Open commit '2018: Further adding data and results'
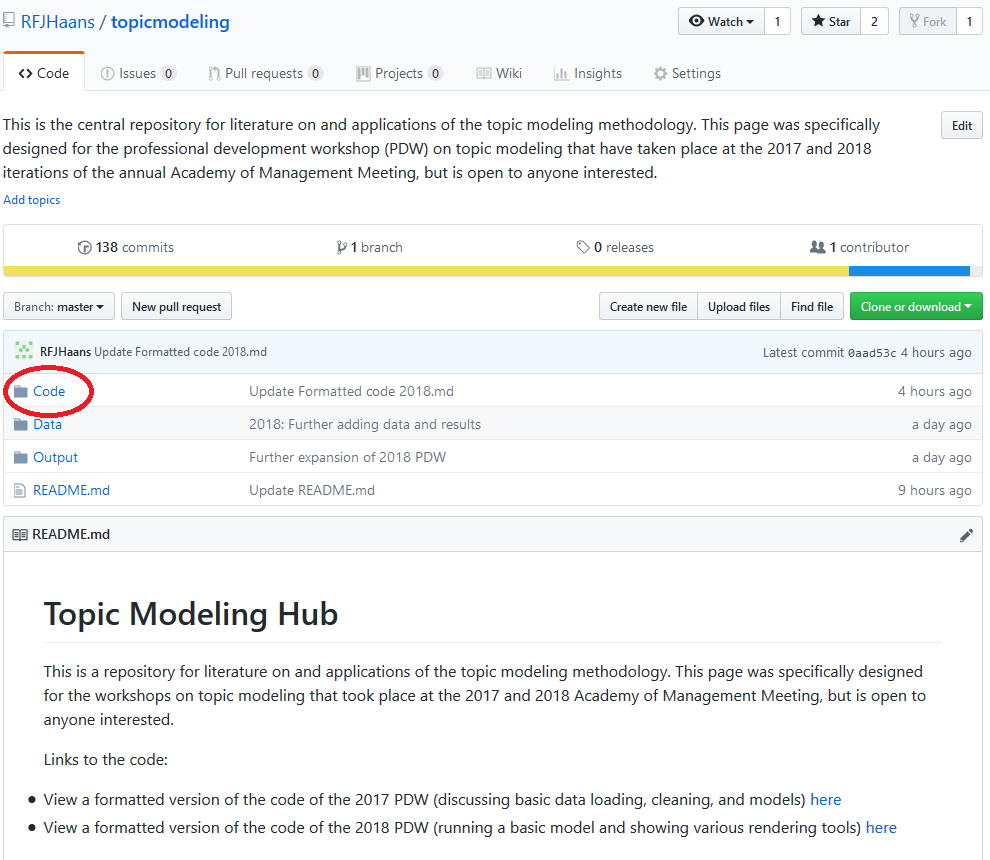 [365, 424]
